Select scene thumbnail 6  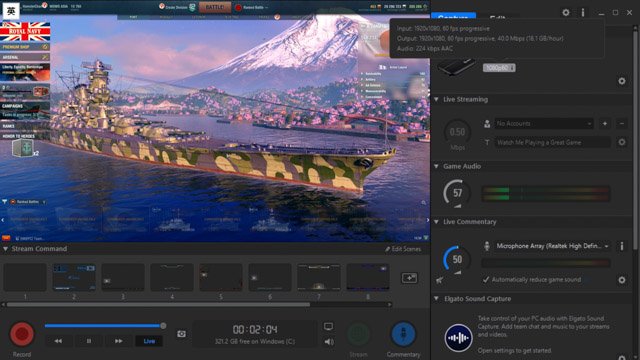[270, 277]
